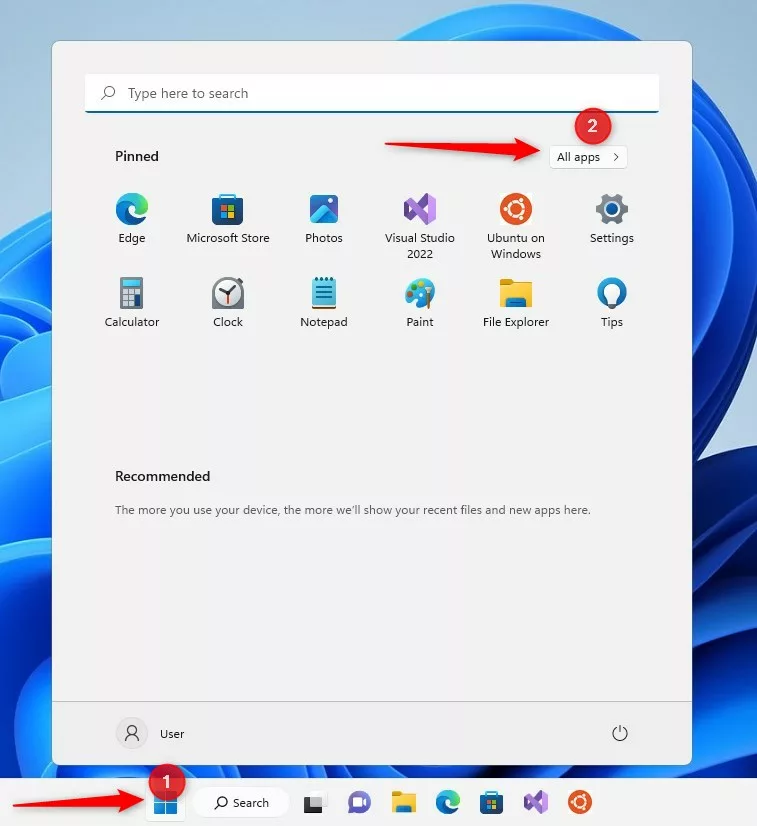
Task: Open the User account avatar
Action: click(x=132, y=733)
